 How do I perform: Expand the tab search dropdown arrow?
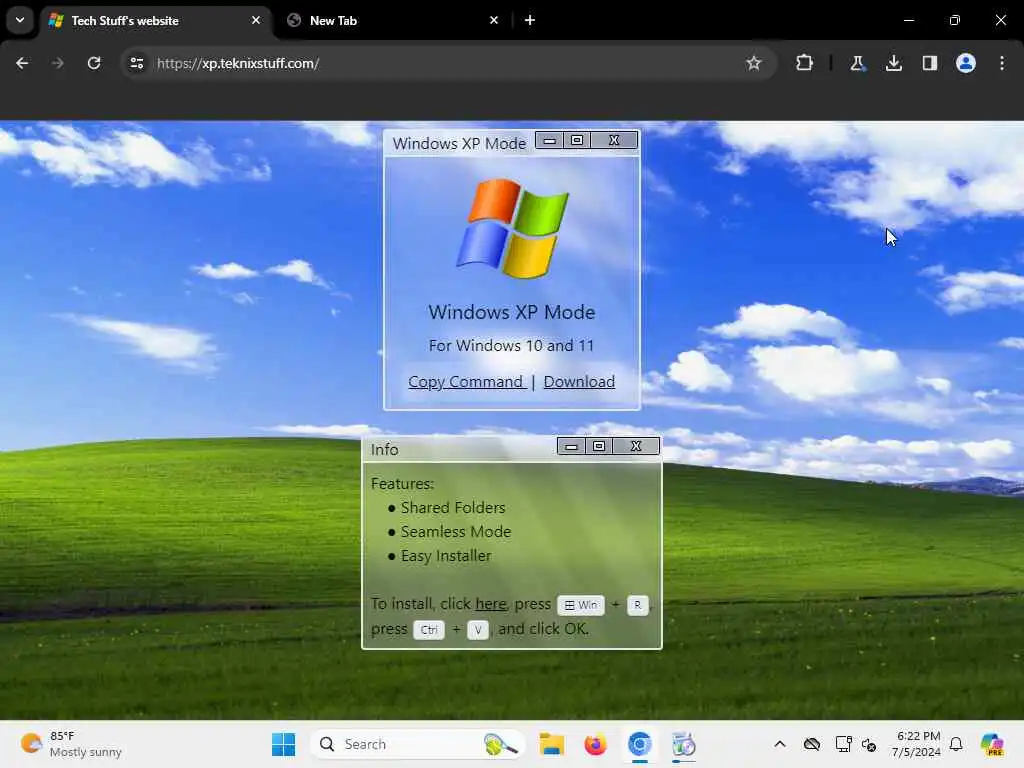tap(20, 20)
